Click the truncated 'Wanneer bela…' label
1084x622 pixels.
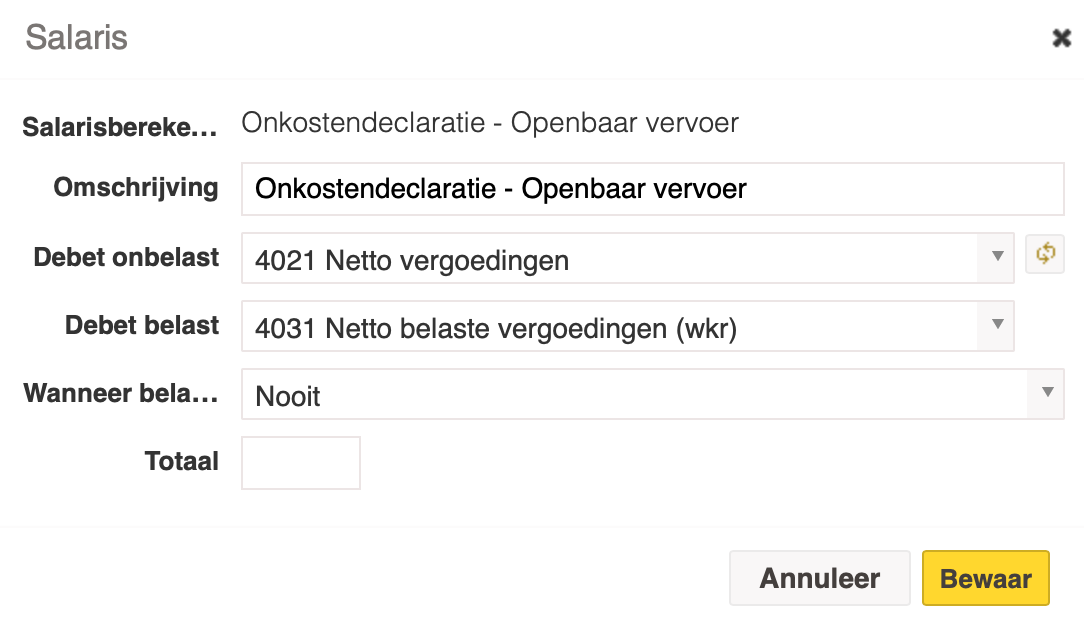point(121,393)
